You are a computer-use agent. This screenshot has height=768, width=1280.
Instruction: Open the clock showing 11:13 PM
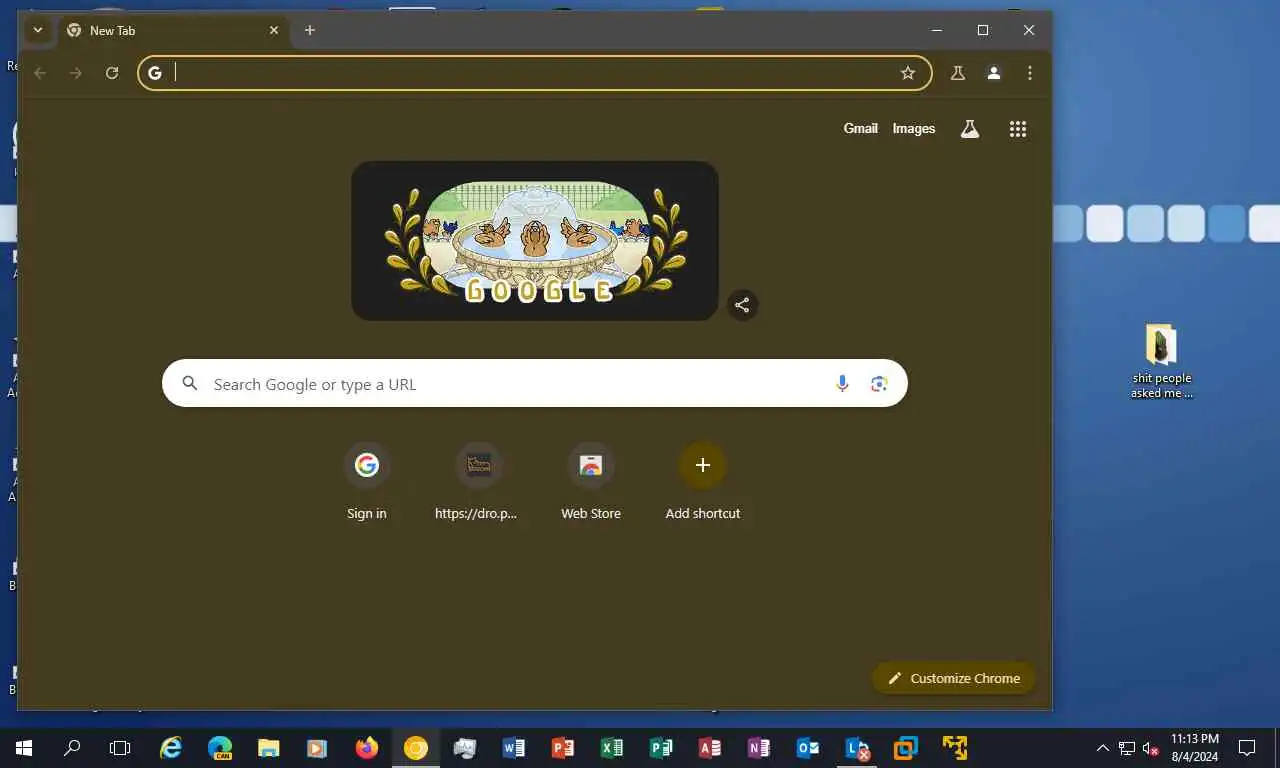pos(1193,748)
